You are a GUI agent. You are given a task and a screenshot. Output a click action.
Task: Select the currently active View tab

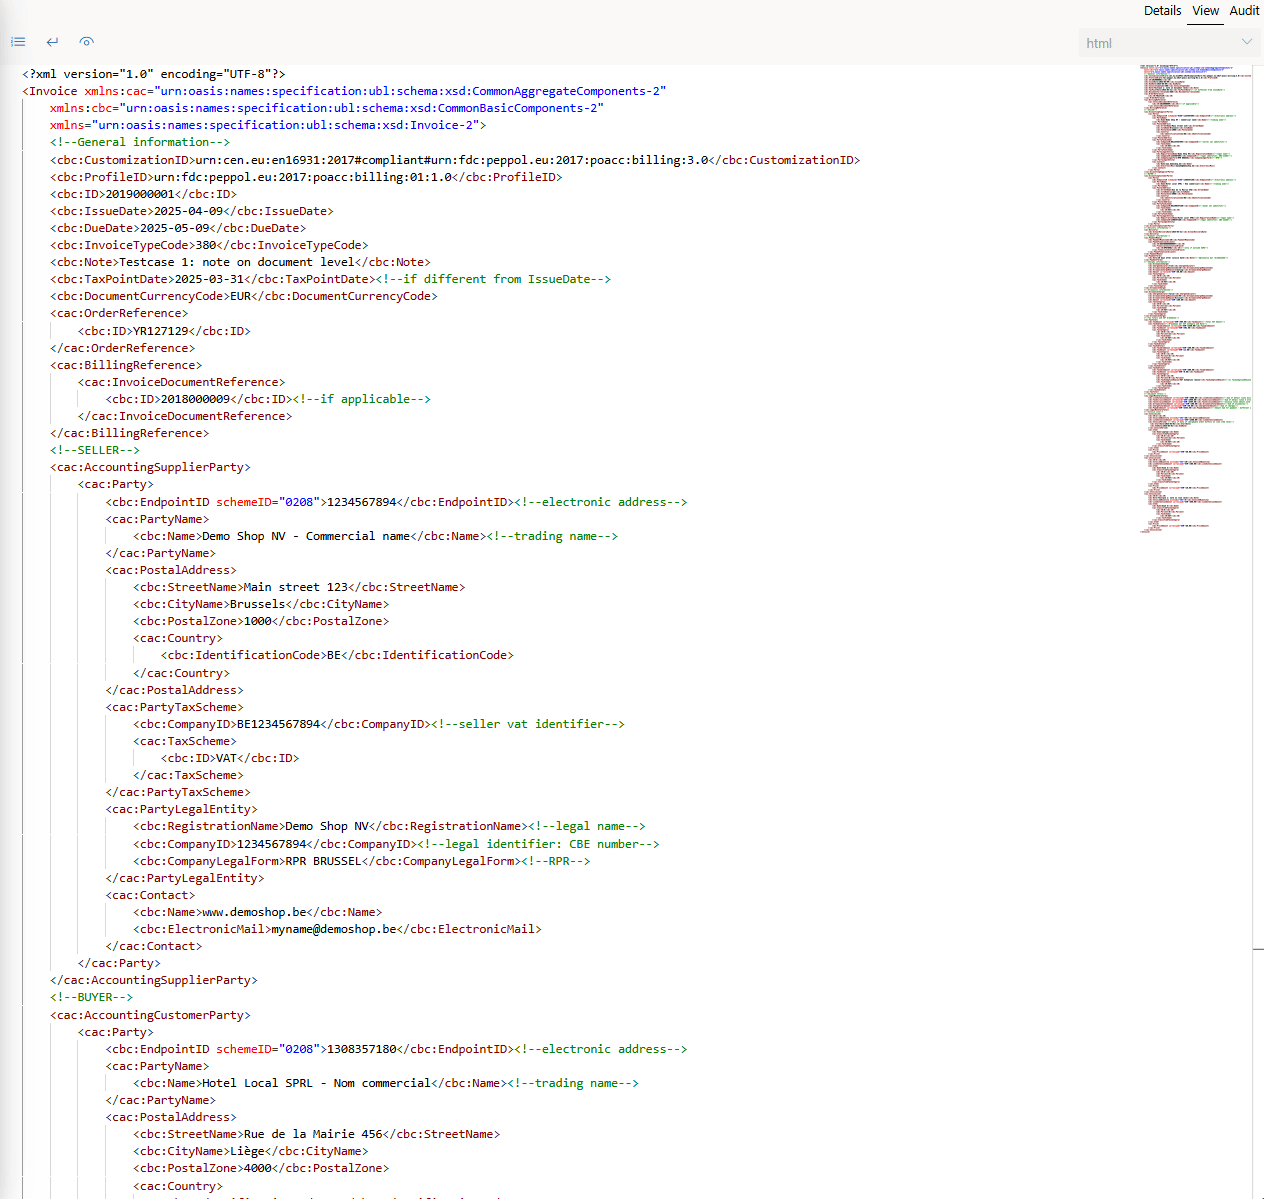[1205, 11]
